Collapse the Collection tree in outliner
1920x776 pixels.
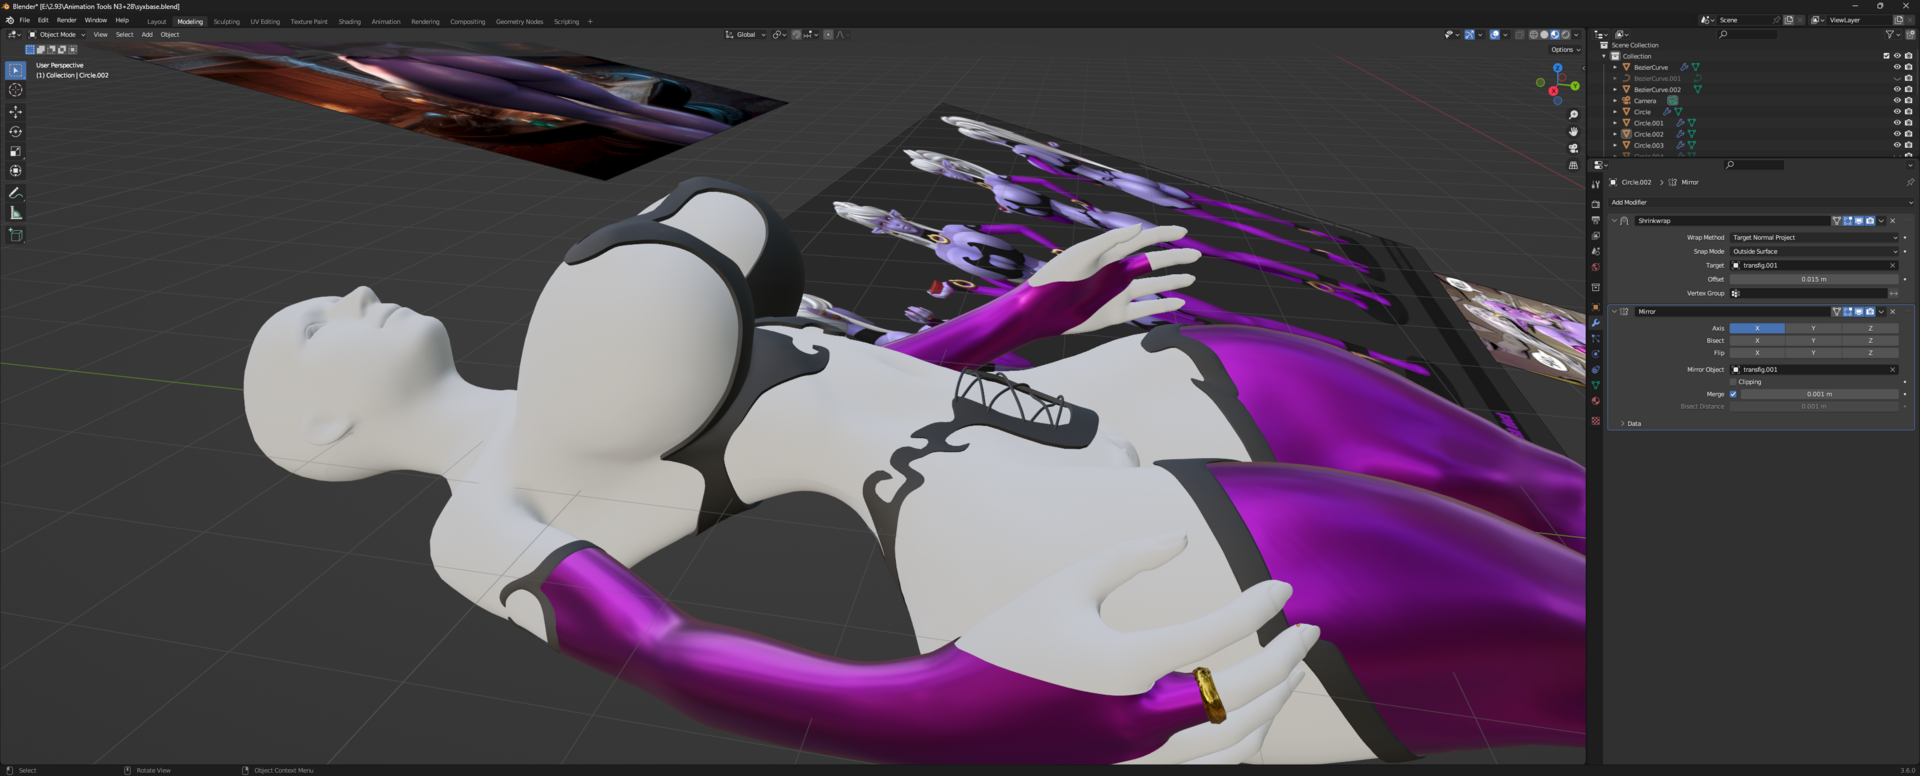point(1604,56)
